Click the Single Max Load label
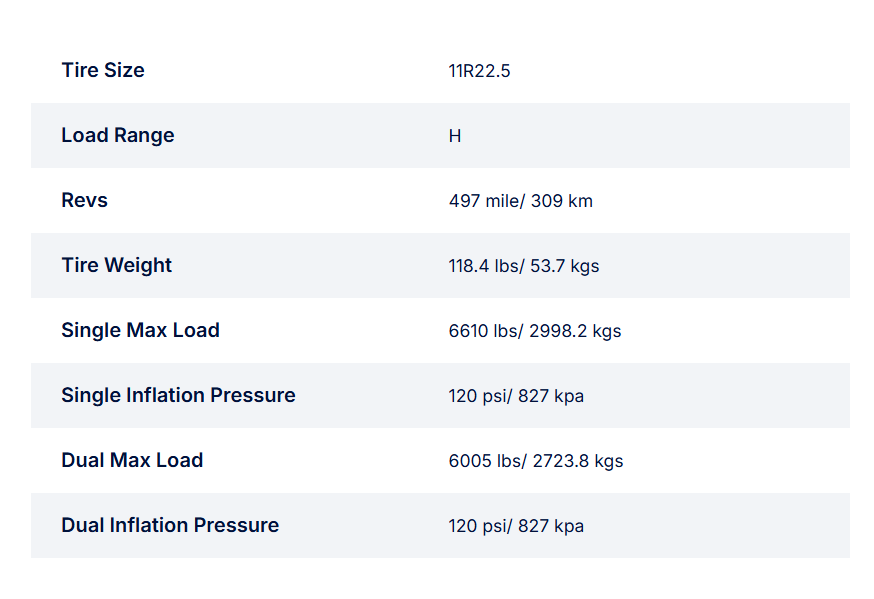Image resolution: width=874 pixels, height=599 pixels. coord(140,330)
